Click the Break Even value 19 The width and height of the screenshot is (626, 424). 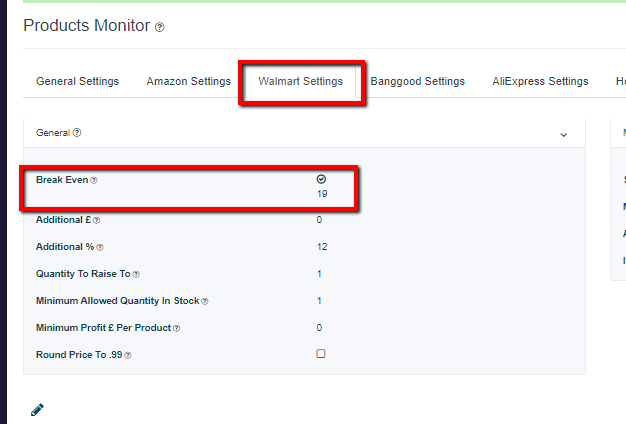click(322, 194)
